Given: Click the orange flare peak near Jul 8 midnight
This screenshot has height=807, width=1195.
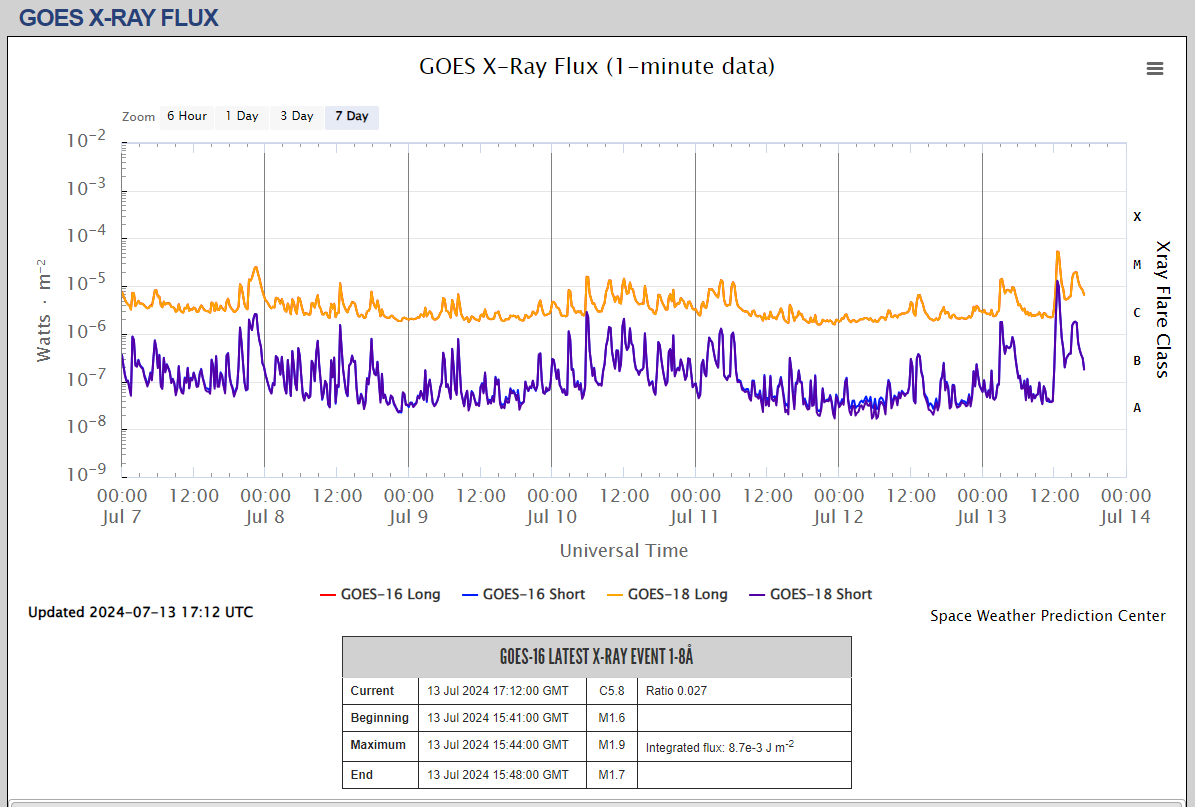Looking at the screenshot, I should point(256,268).
